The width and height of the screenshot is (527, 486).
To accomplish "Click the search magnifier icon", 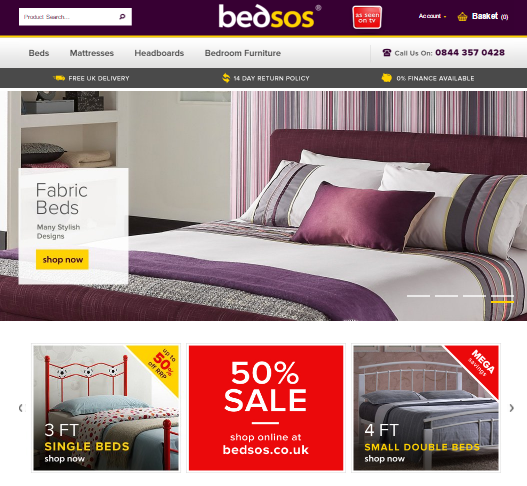I will (122, 16).
